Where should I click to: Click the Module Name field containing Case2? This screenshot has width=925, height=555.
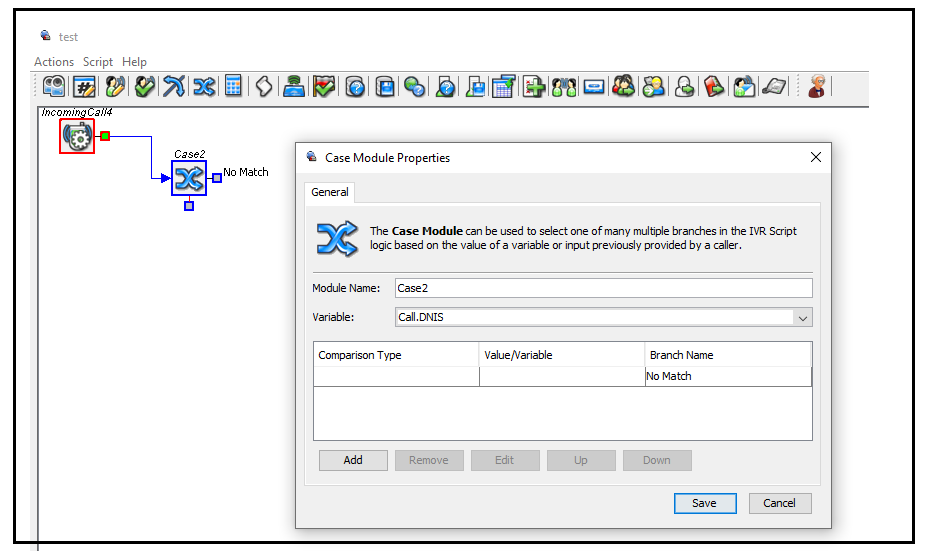point(603,288)
